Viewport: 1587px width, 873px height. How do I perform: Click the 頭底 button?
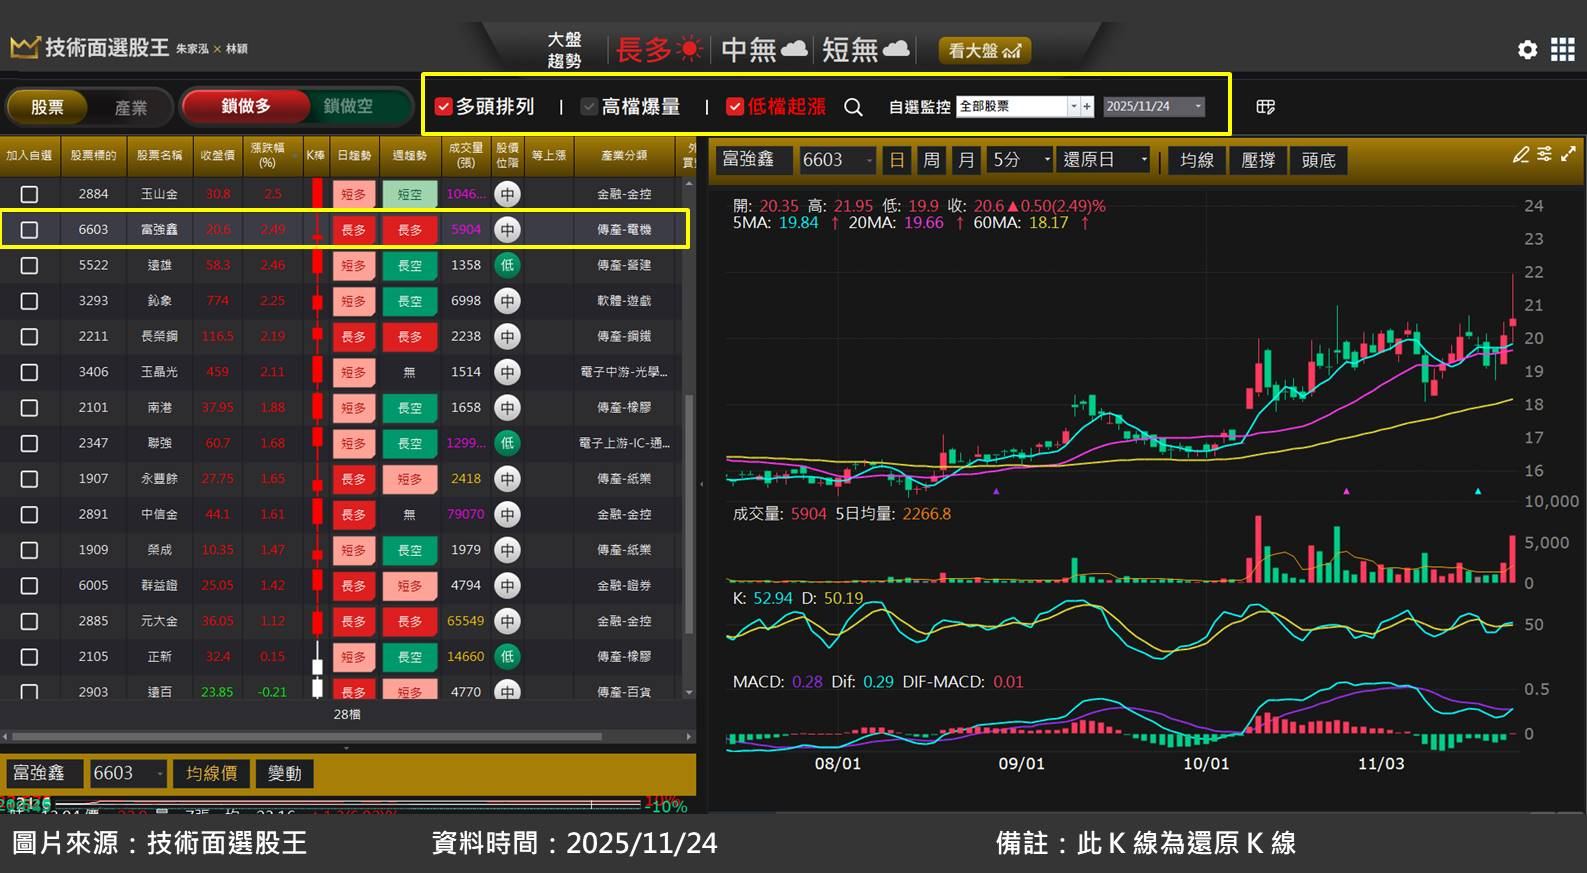tap(1319, 160)
